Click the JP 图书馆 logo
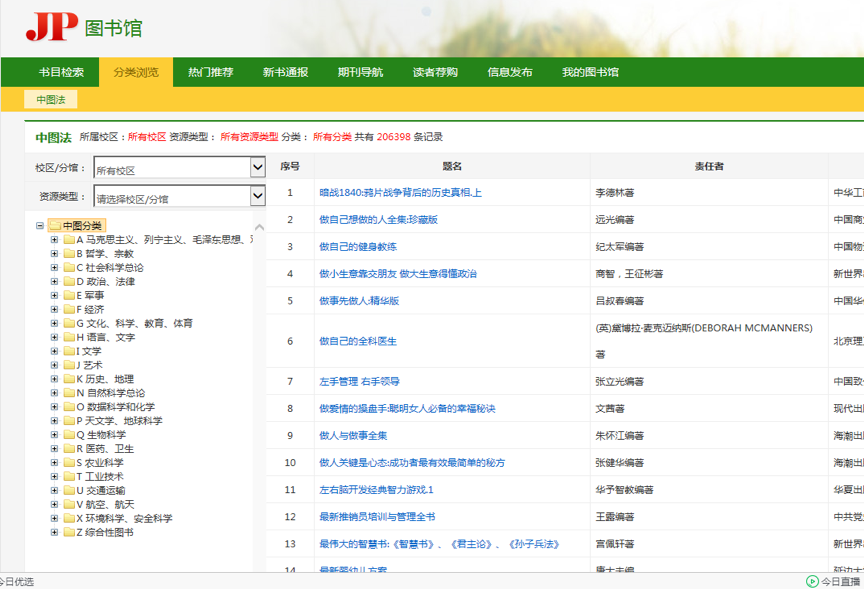 coord(84,27)
